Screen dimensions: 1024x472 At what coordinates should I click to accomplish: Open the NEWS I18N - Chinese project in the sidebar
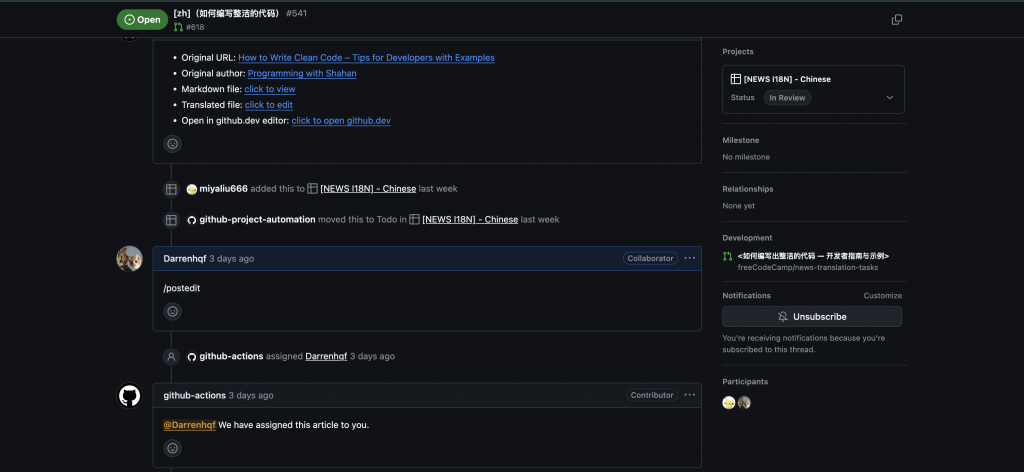[787, 79]
